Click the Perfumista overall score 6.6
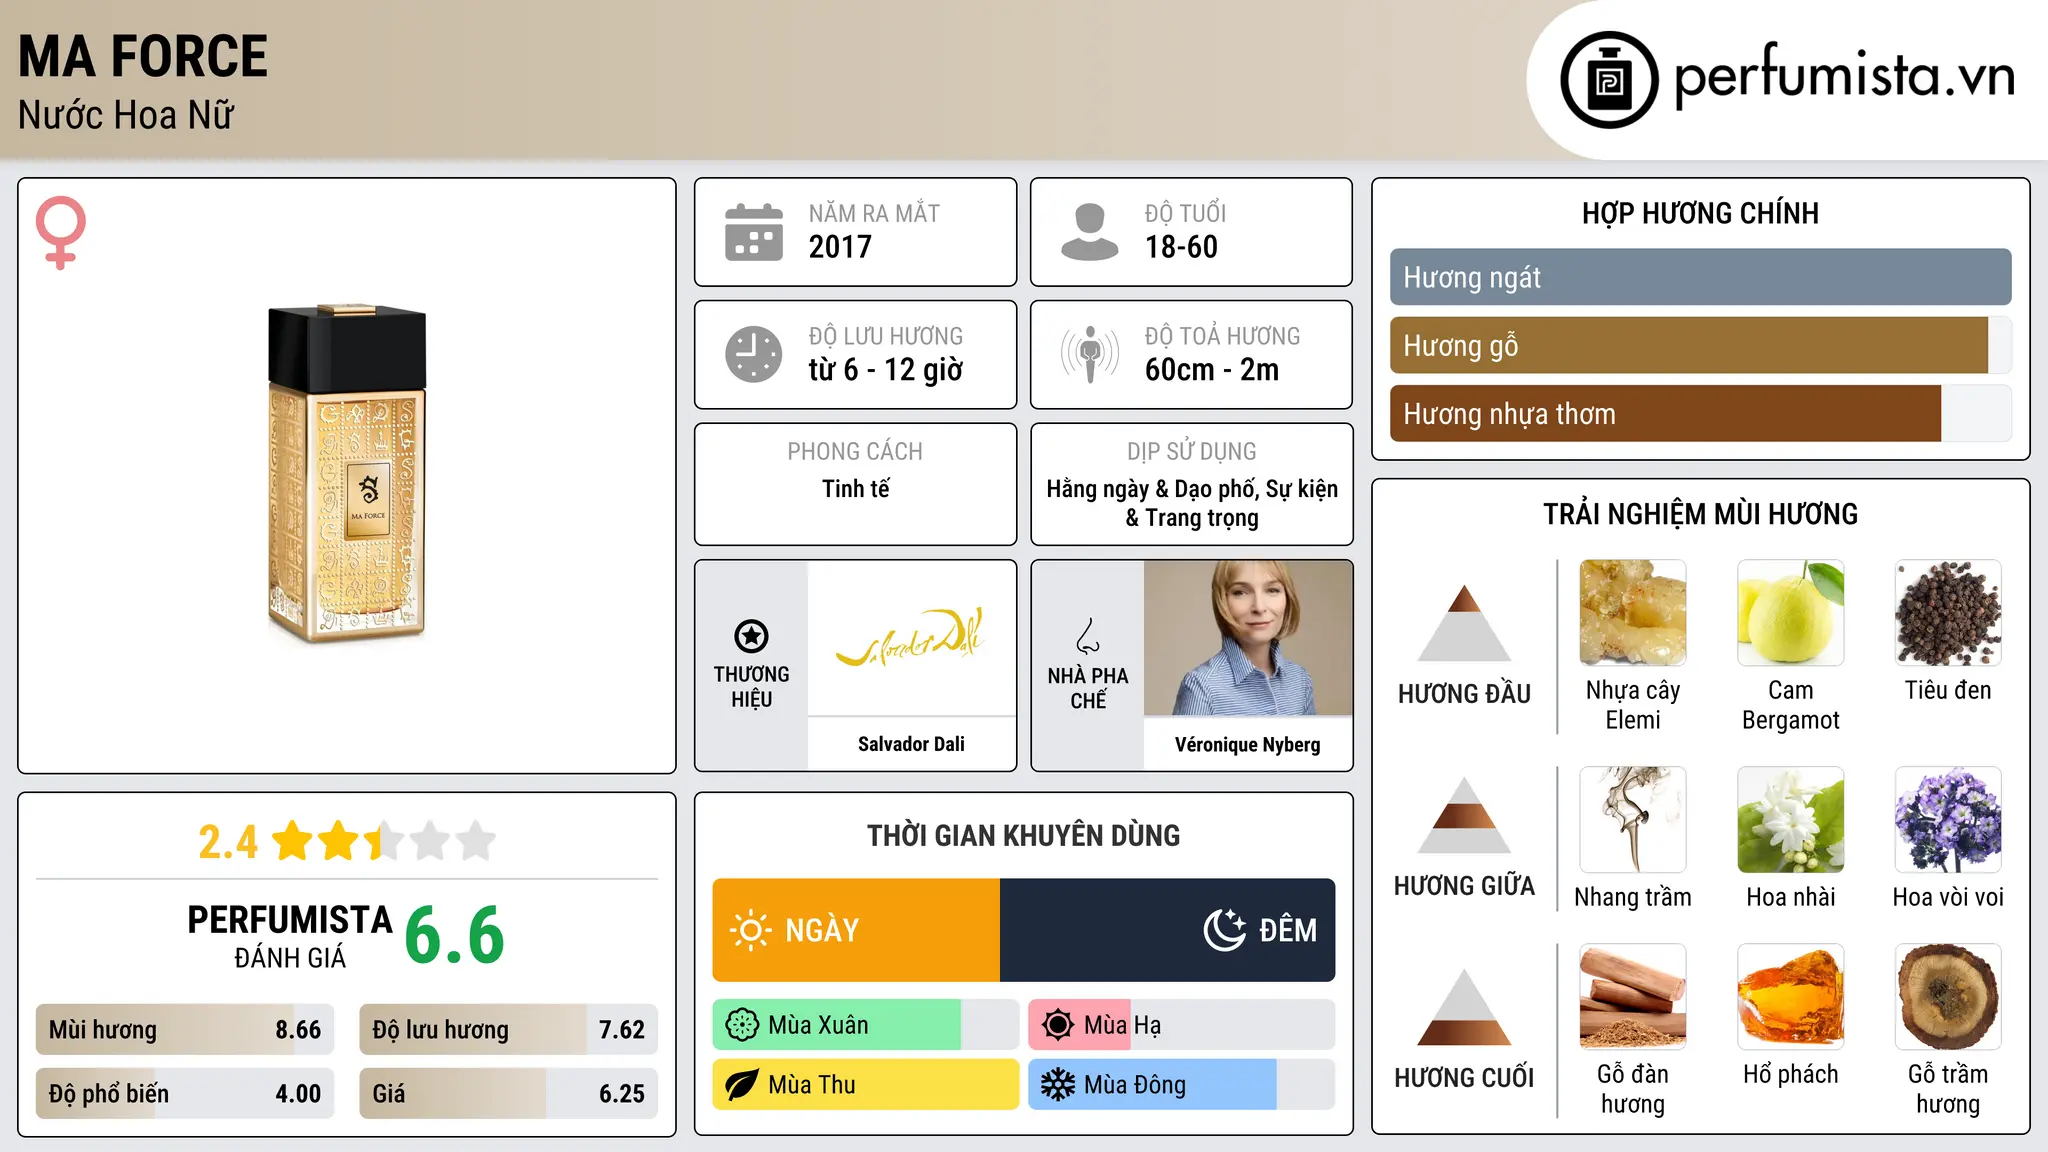 pos(454,936)
